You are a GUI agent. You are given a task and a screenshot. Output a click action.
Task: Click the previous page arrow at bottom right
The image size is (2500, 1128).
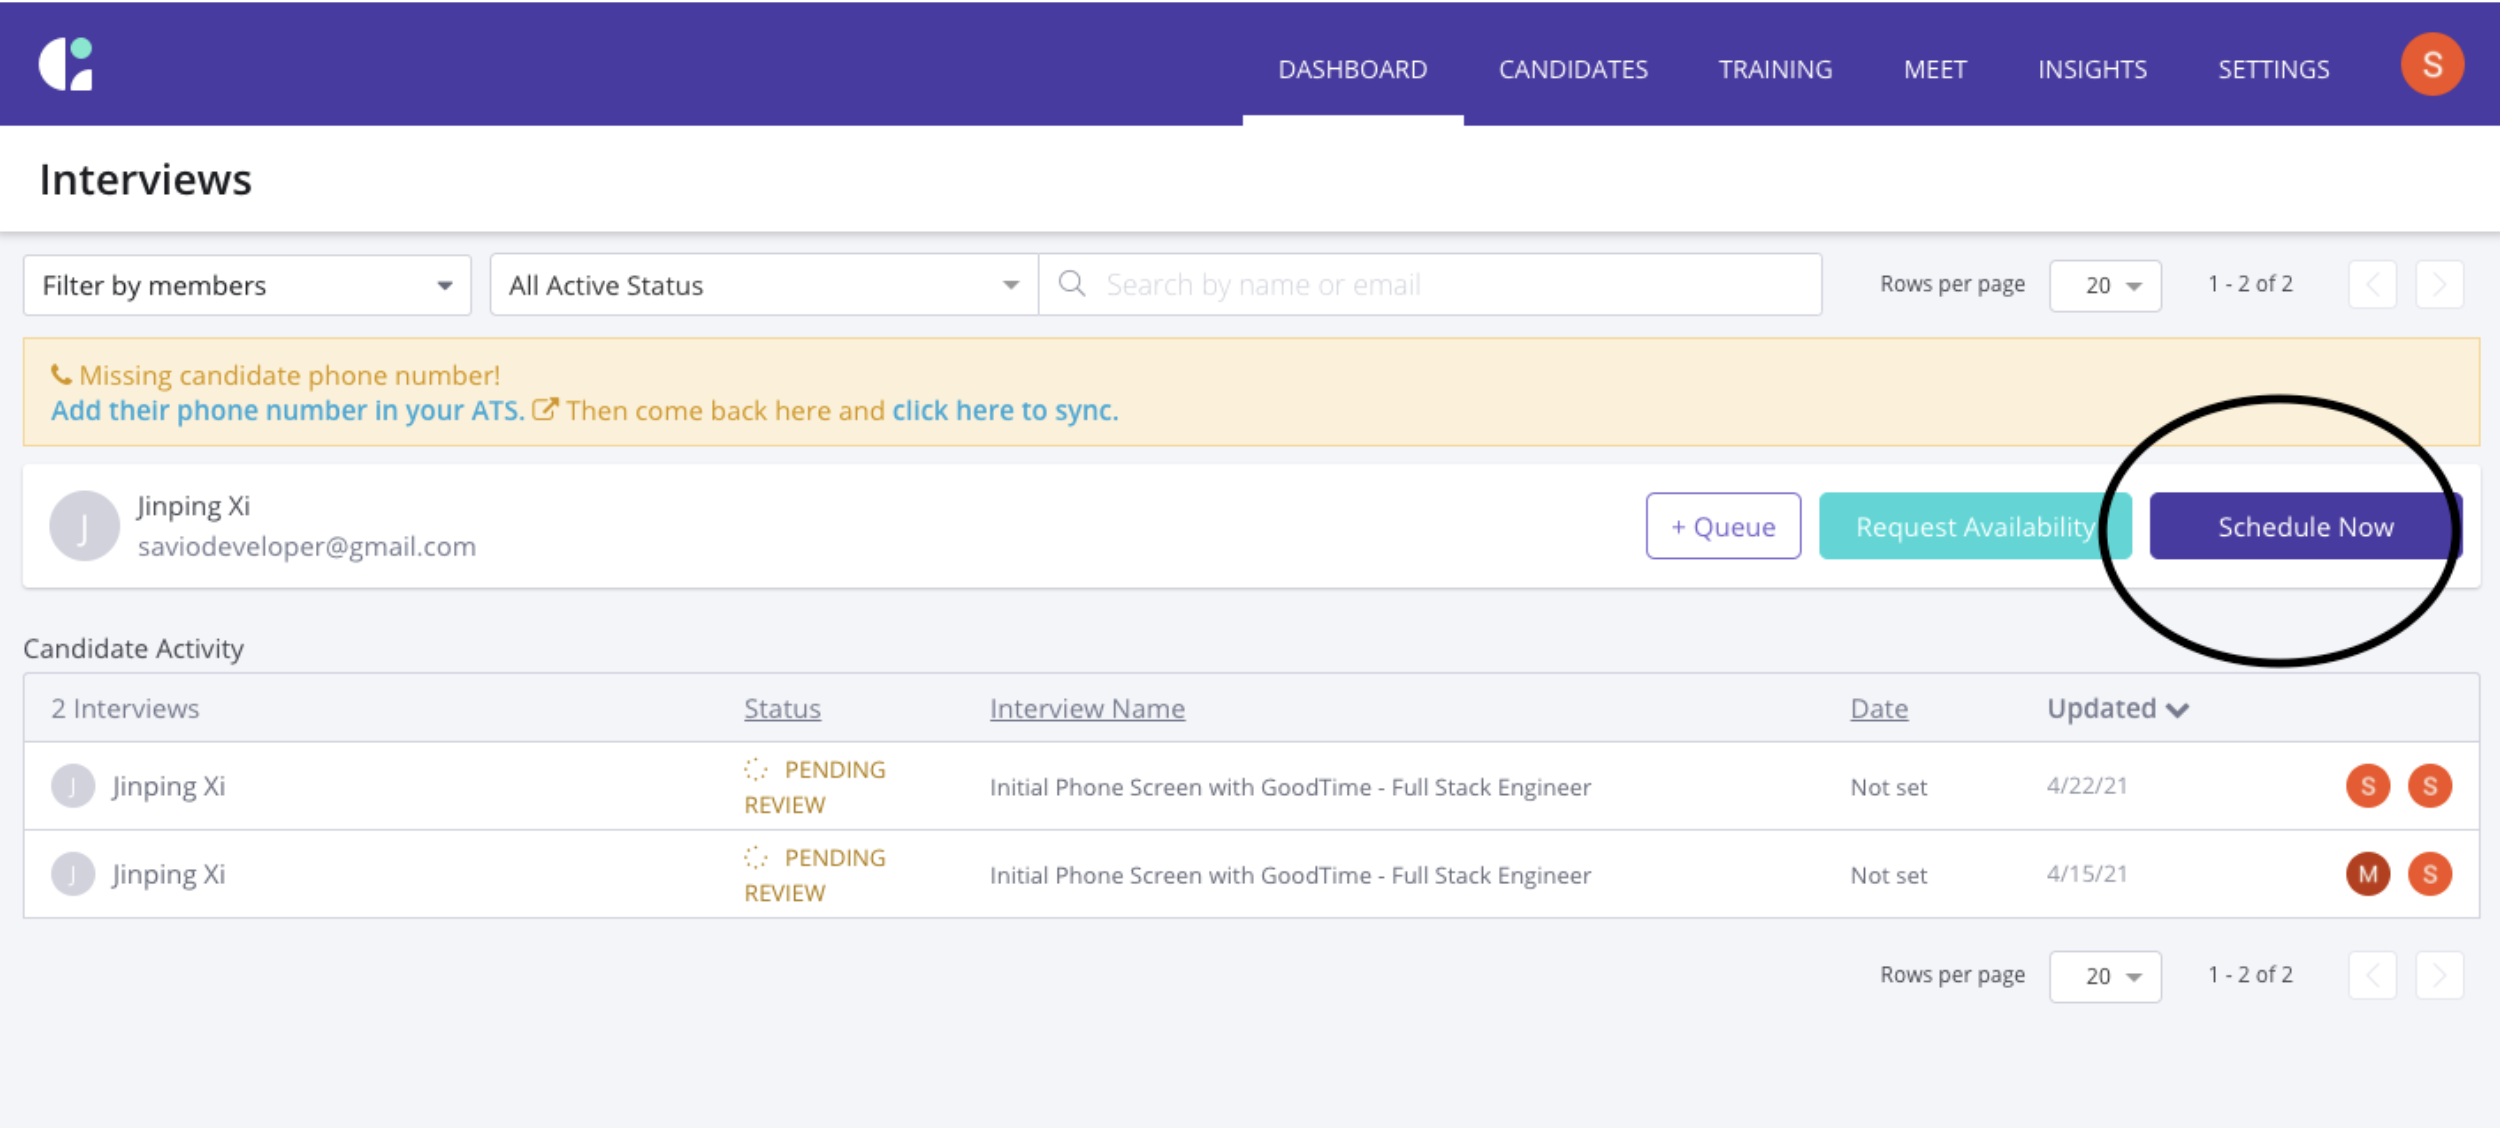(x=2374, y=975)
